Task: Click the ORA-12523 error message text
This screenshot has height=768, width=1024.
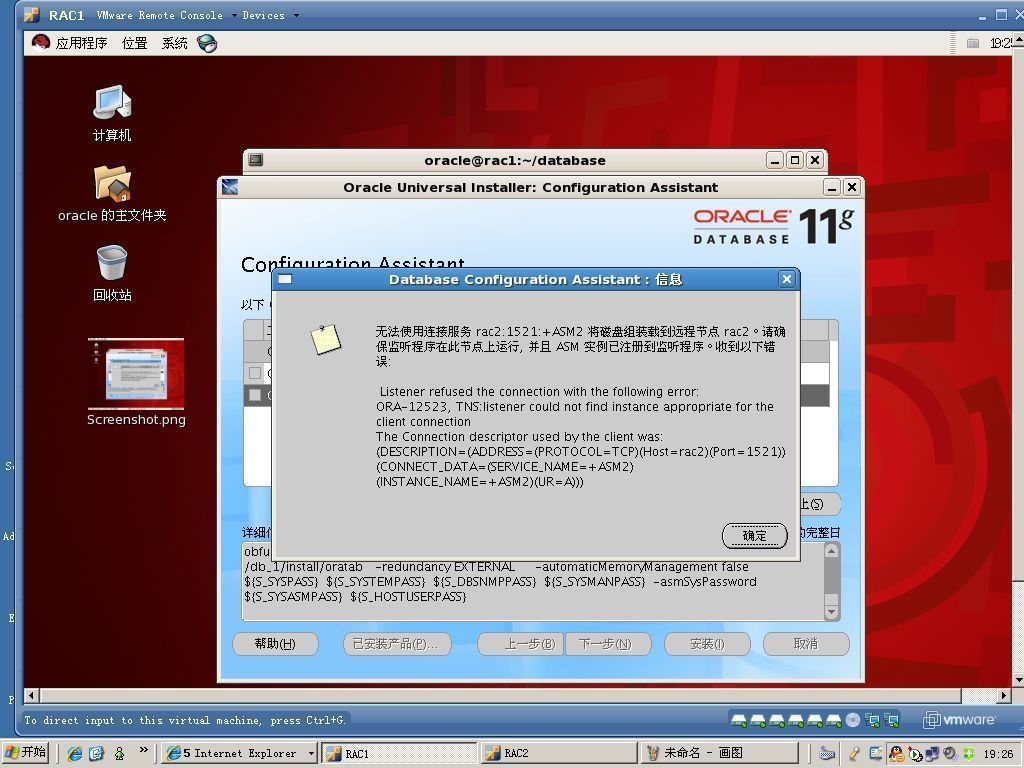Action: pyautogui.click(x=575, y=414)
